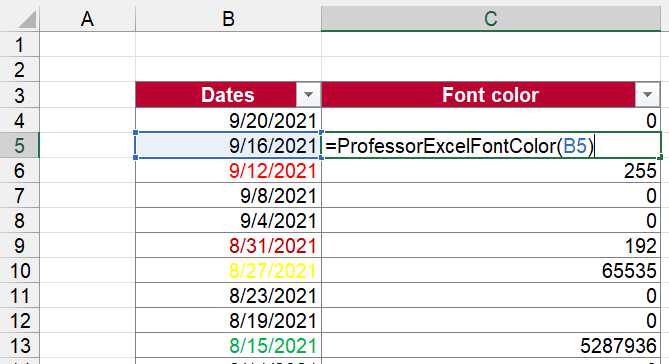Select row 1 header
This screenshot has width=669, height=364.
(x=19, y=44)
